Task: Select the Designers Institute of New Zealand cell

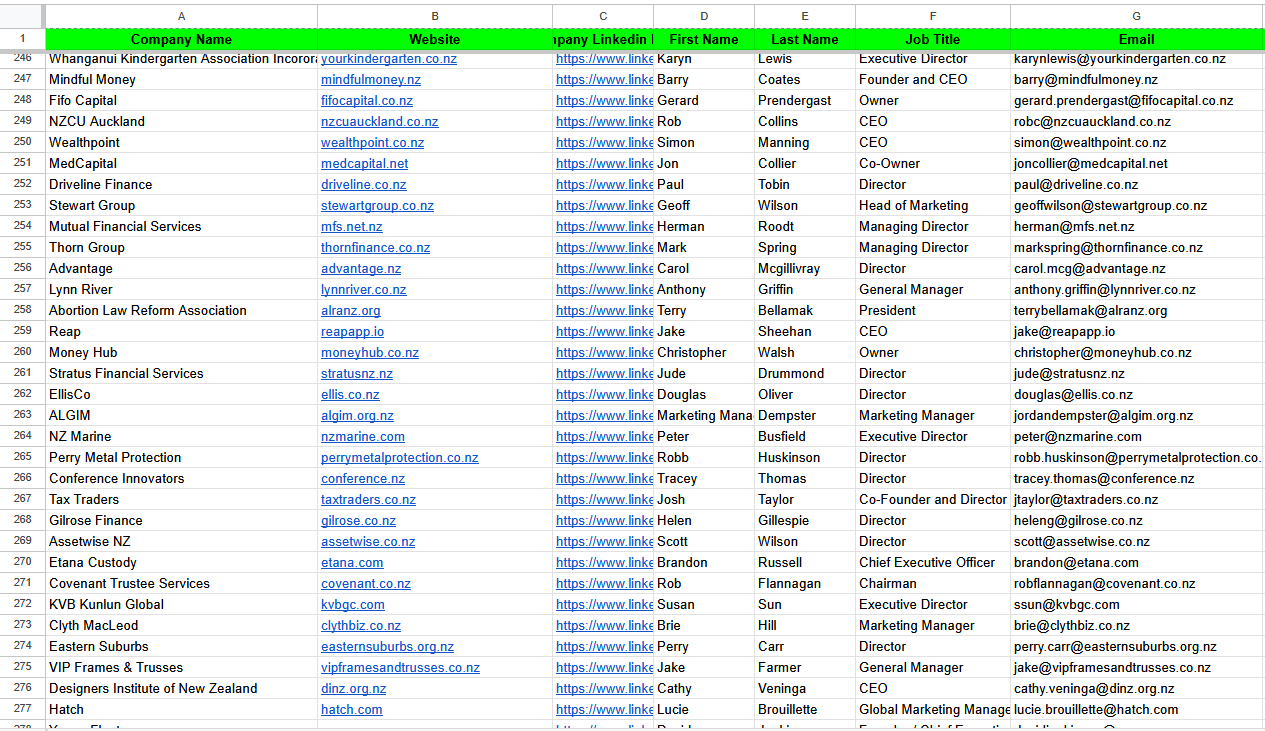Action: (181, 689)
